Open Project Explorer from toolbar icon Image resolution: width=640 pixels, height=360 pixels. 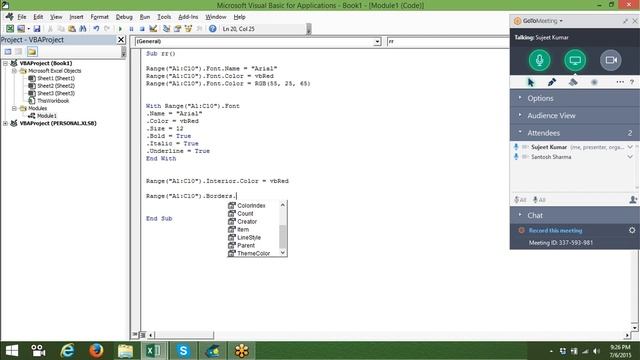pyautogui.click(x=167, y=29)
